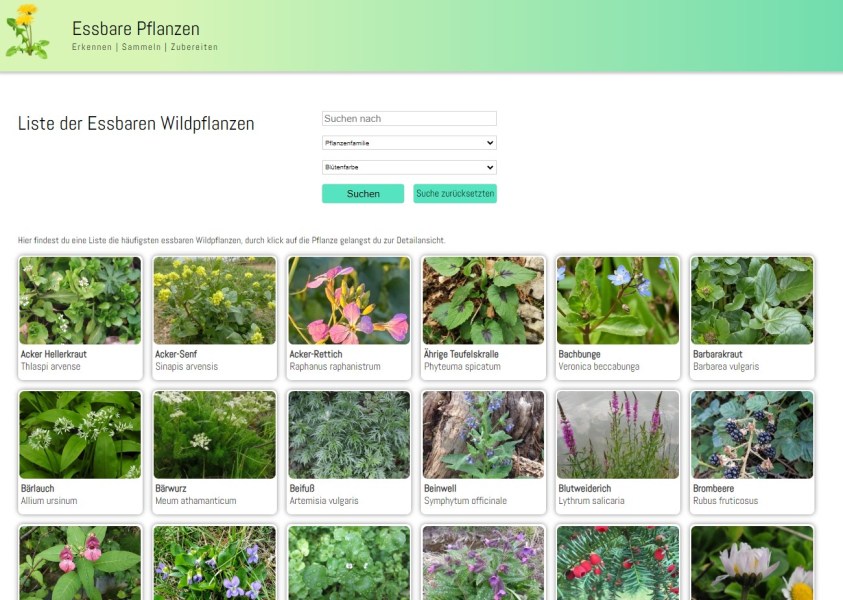Screen dimensions: 843x600
Task: Select the Brombeere blackberry photo
Action: point(752,435)
